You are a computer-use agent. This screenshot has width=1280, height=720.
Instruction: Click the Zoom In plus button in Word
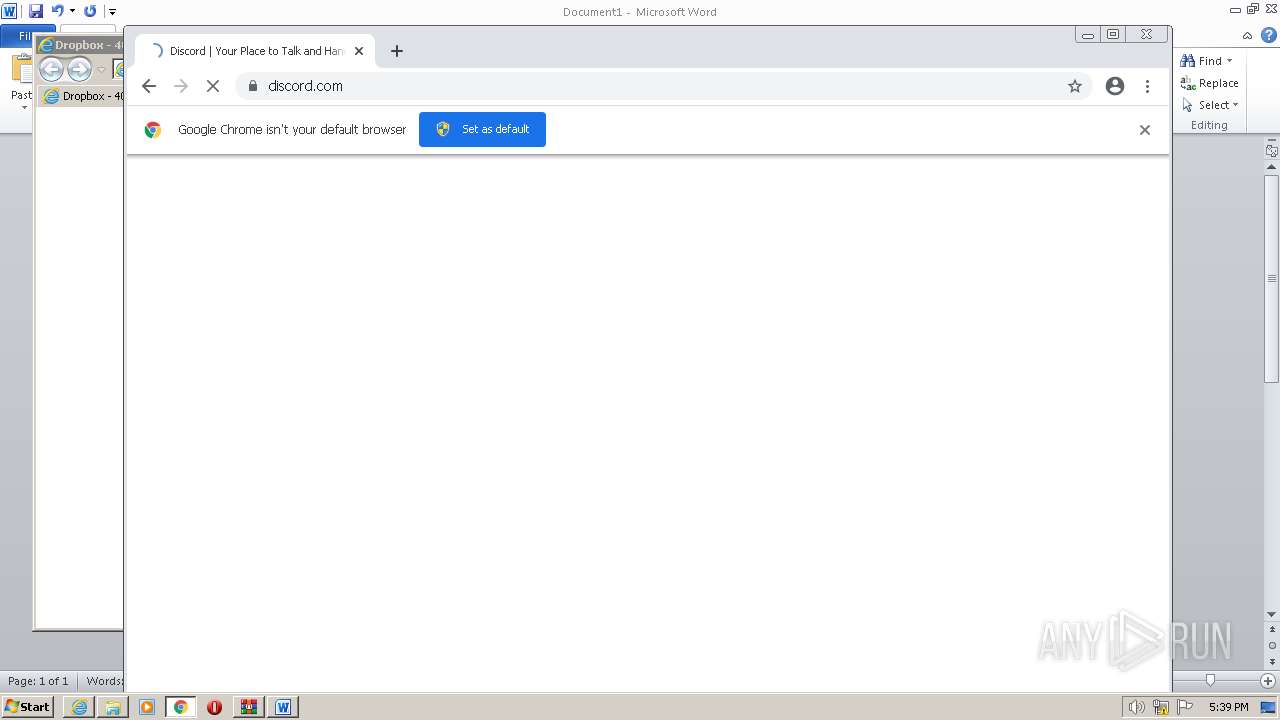tap(1268, 681)
